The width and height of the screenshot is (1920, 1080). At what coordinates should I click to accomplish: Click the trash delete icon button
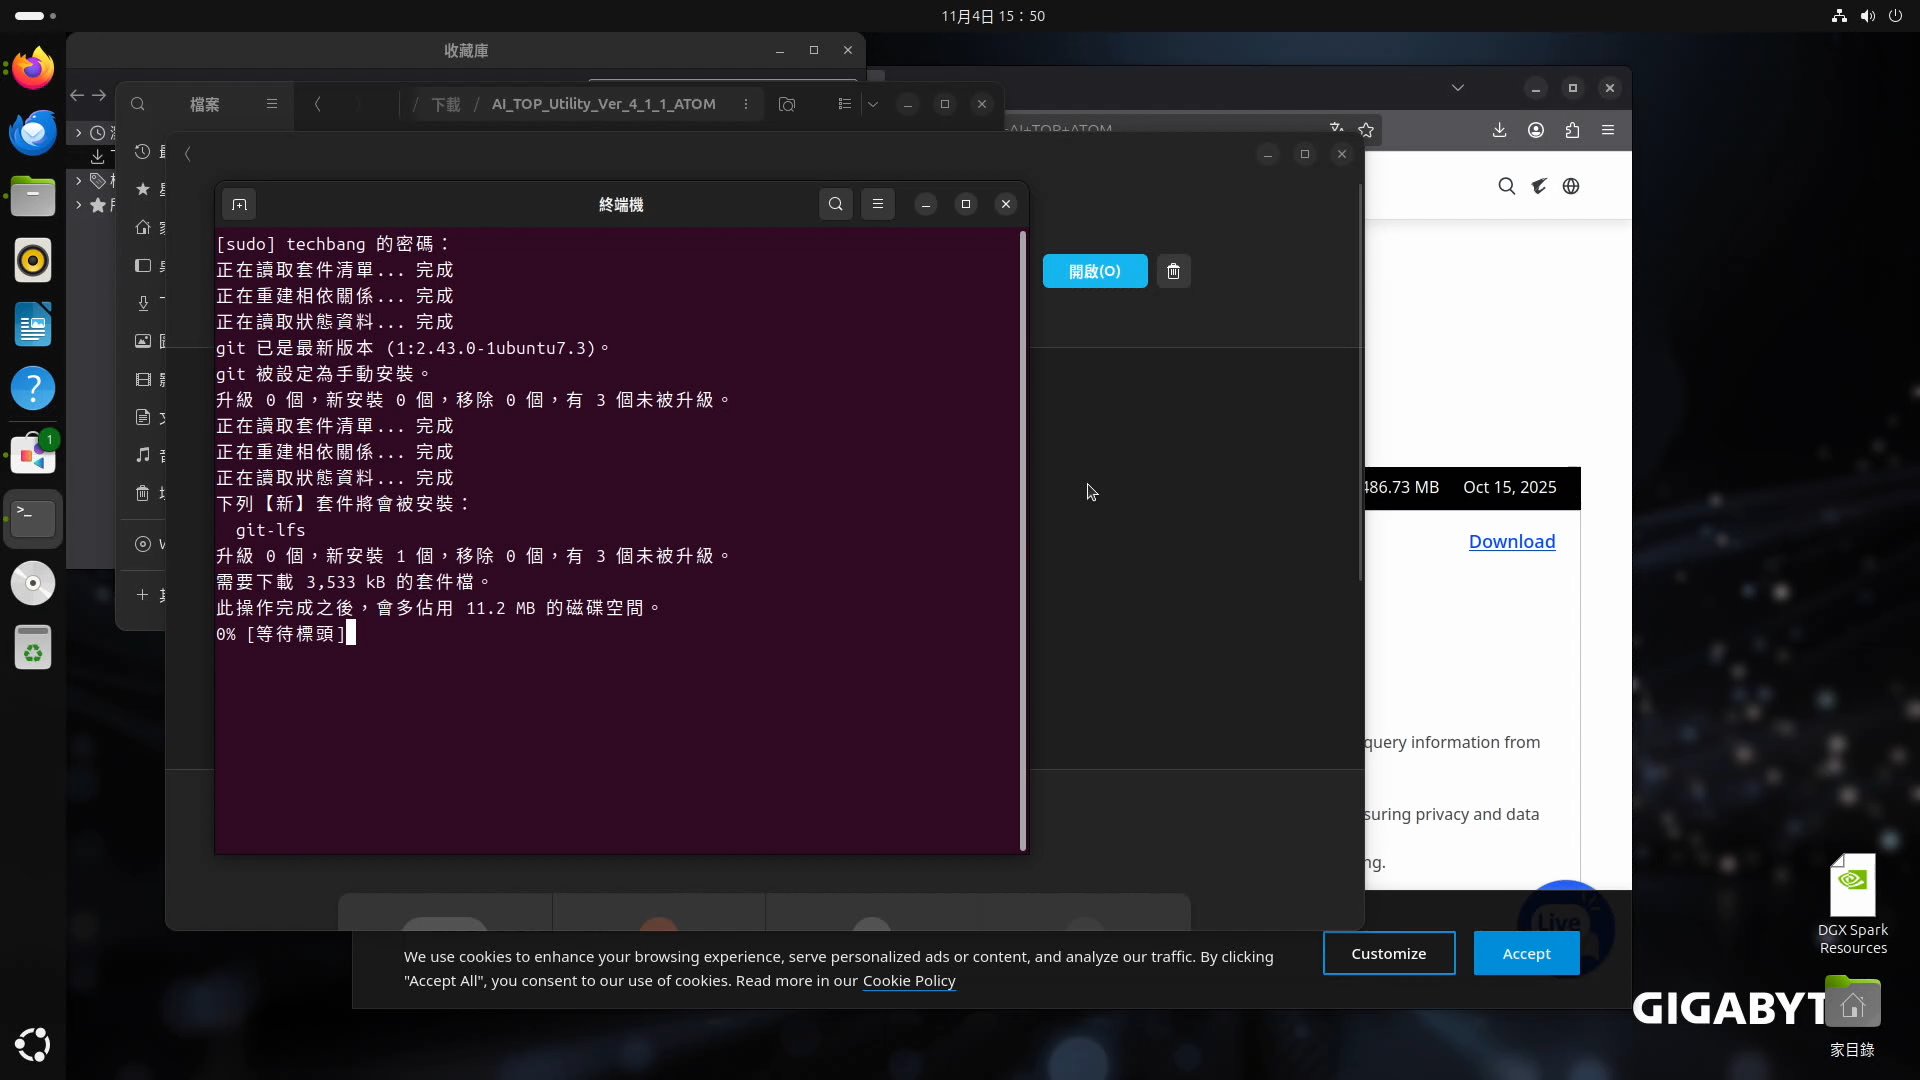(1174, 271)
